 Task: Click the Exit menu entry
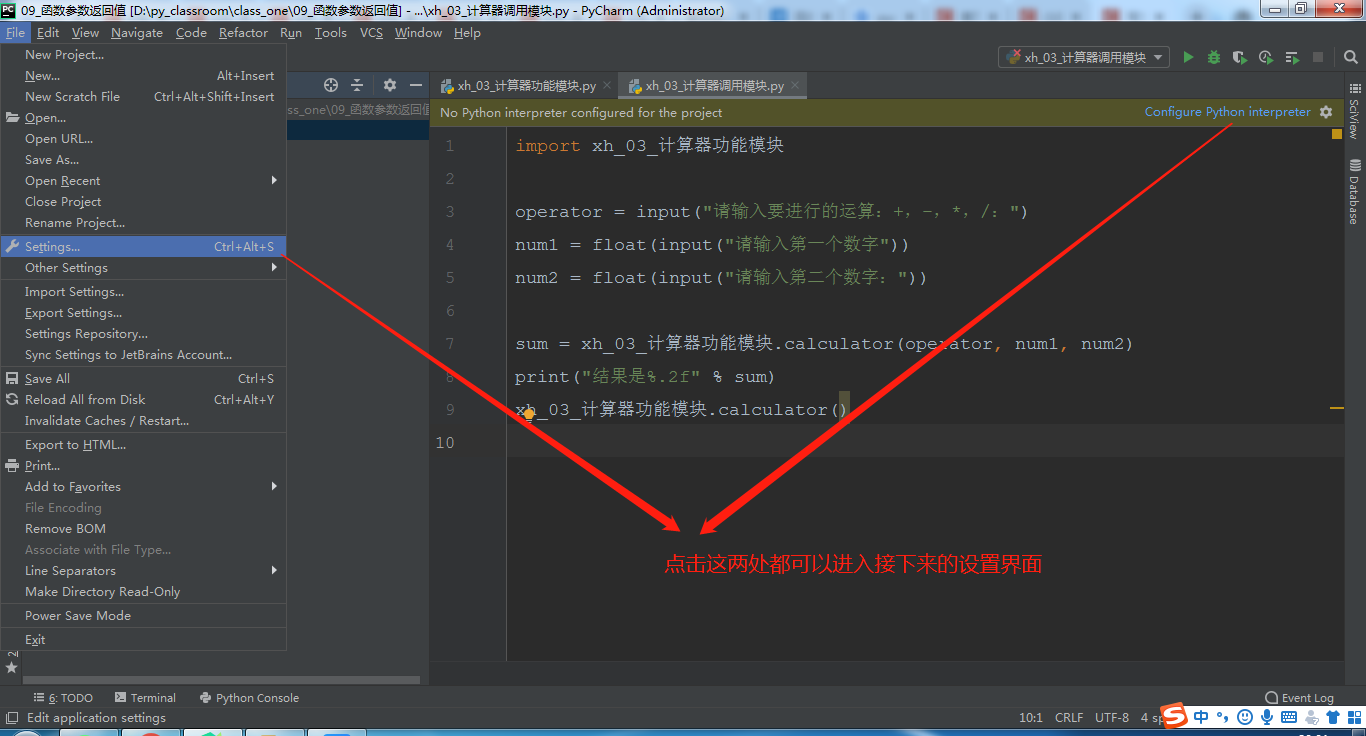[143, 640]
